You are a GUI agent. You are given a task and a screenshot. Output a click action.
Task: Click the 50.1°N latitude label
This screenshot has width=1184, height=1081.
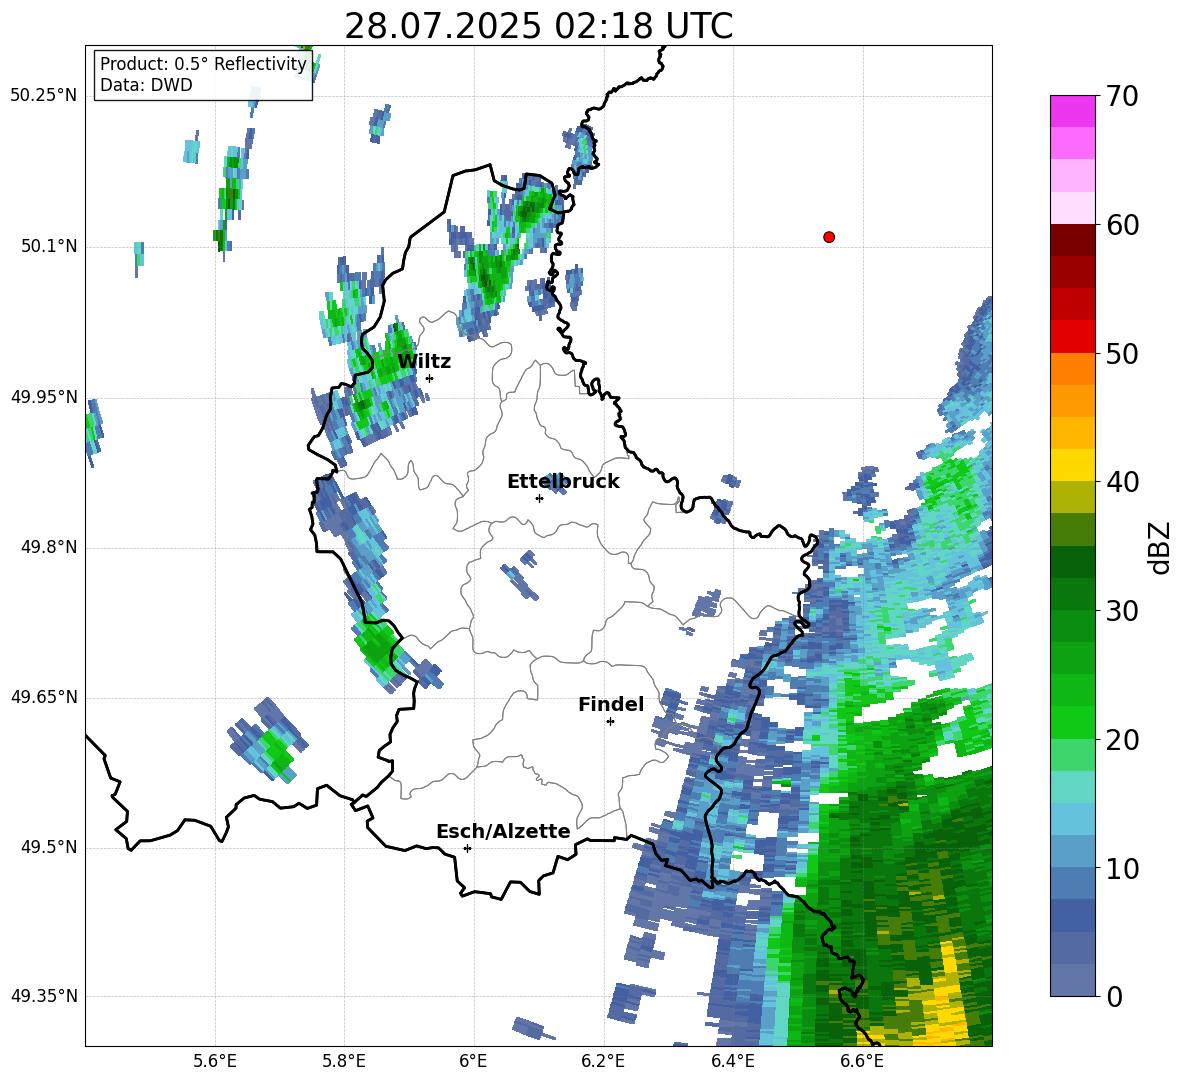click(49, 247)
